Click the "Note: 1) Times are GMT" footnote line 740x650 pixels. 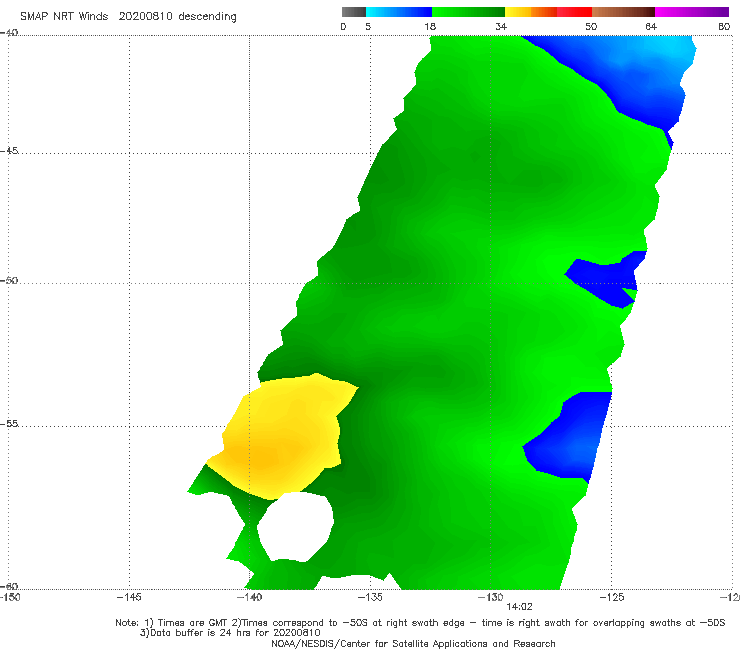(x=420, y=623)
